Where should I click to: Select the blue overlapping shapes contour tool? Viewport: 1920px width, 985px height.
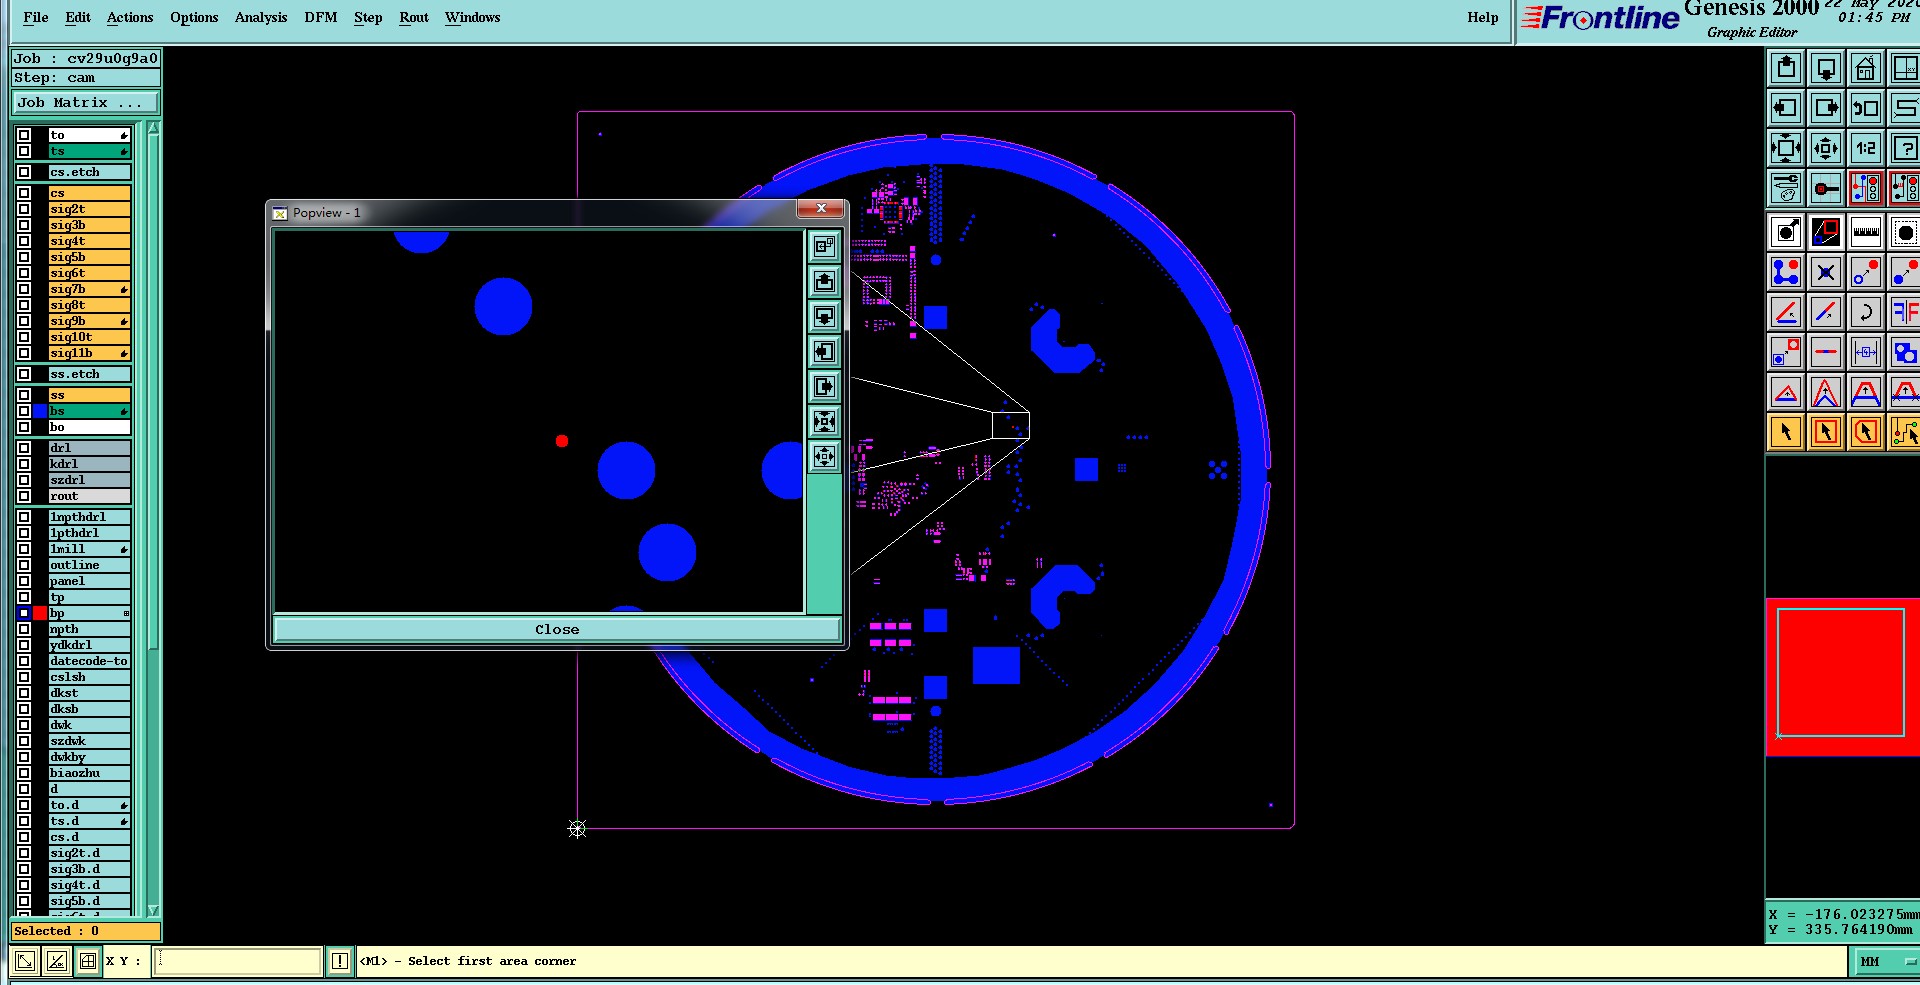coord(1905,352)
